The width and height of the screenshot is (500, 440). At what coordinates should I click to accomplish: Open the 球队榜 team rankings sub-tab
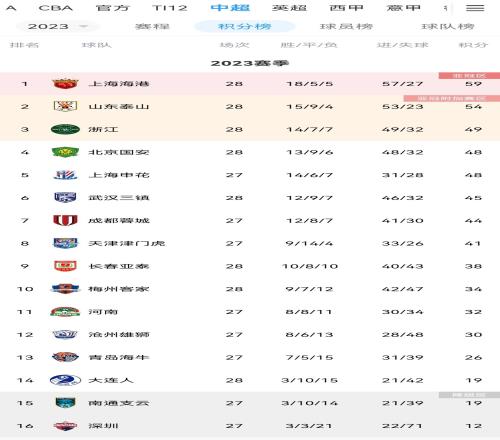(448, 26)
